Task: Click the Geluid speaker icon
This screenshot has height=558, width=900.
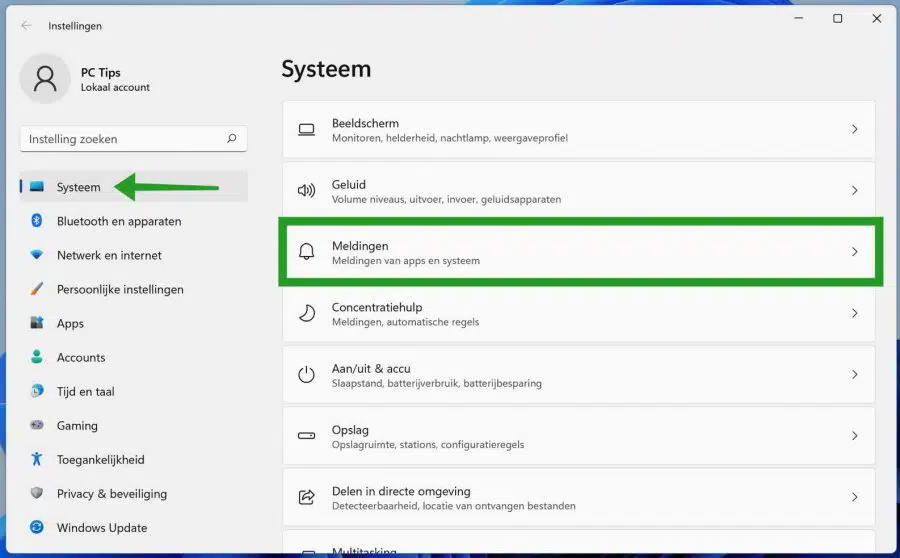Action: 307,191
